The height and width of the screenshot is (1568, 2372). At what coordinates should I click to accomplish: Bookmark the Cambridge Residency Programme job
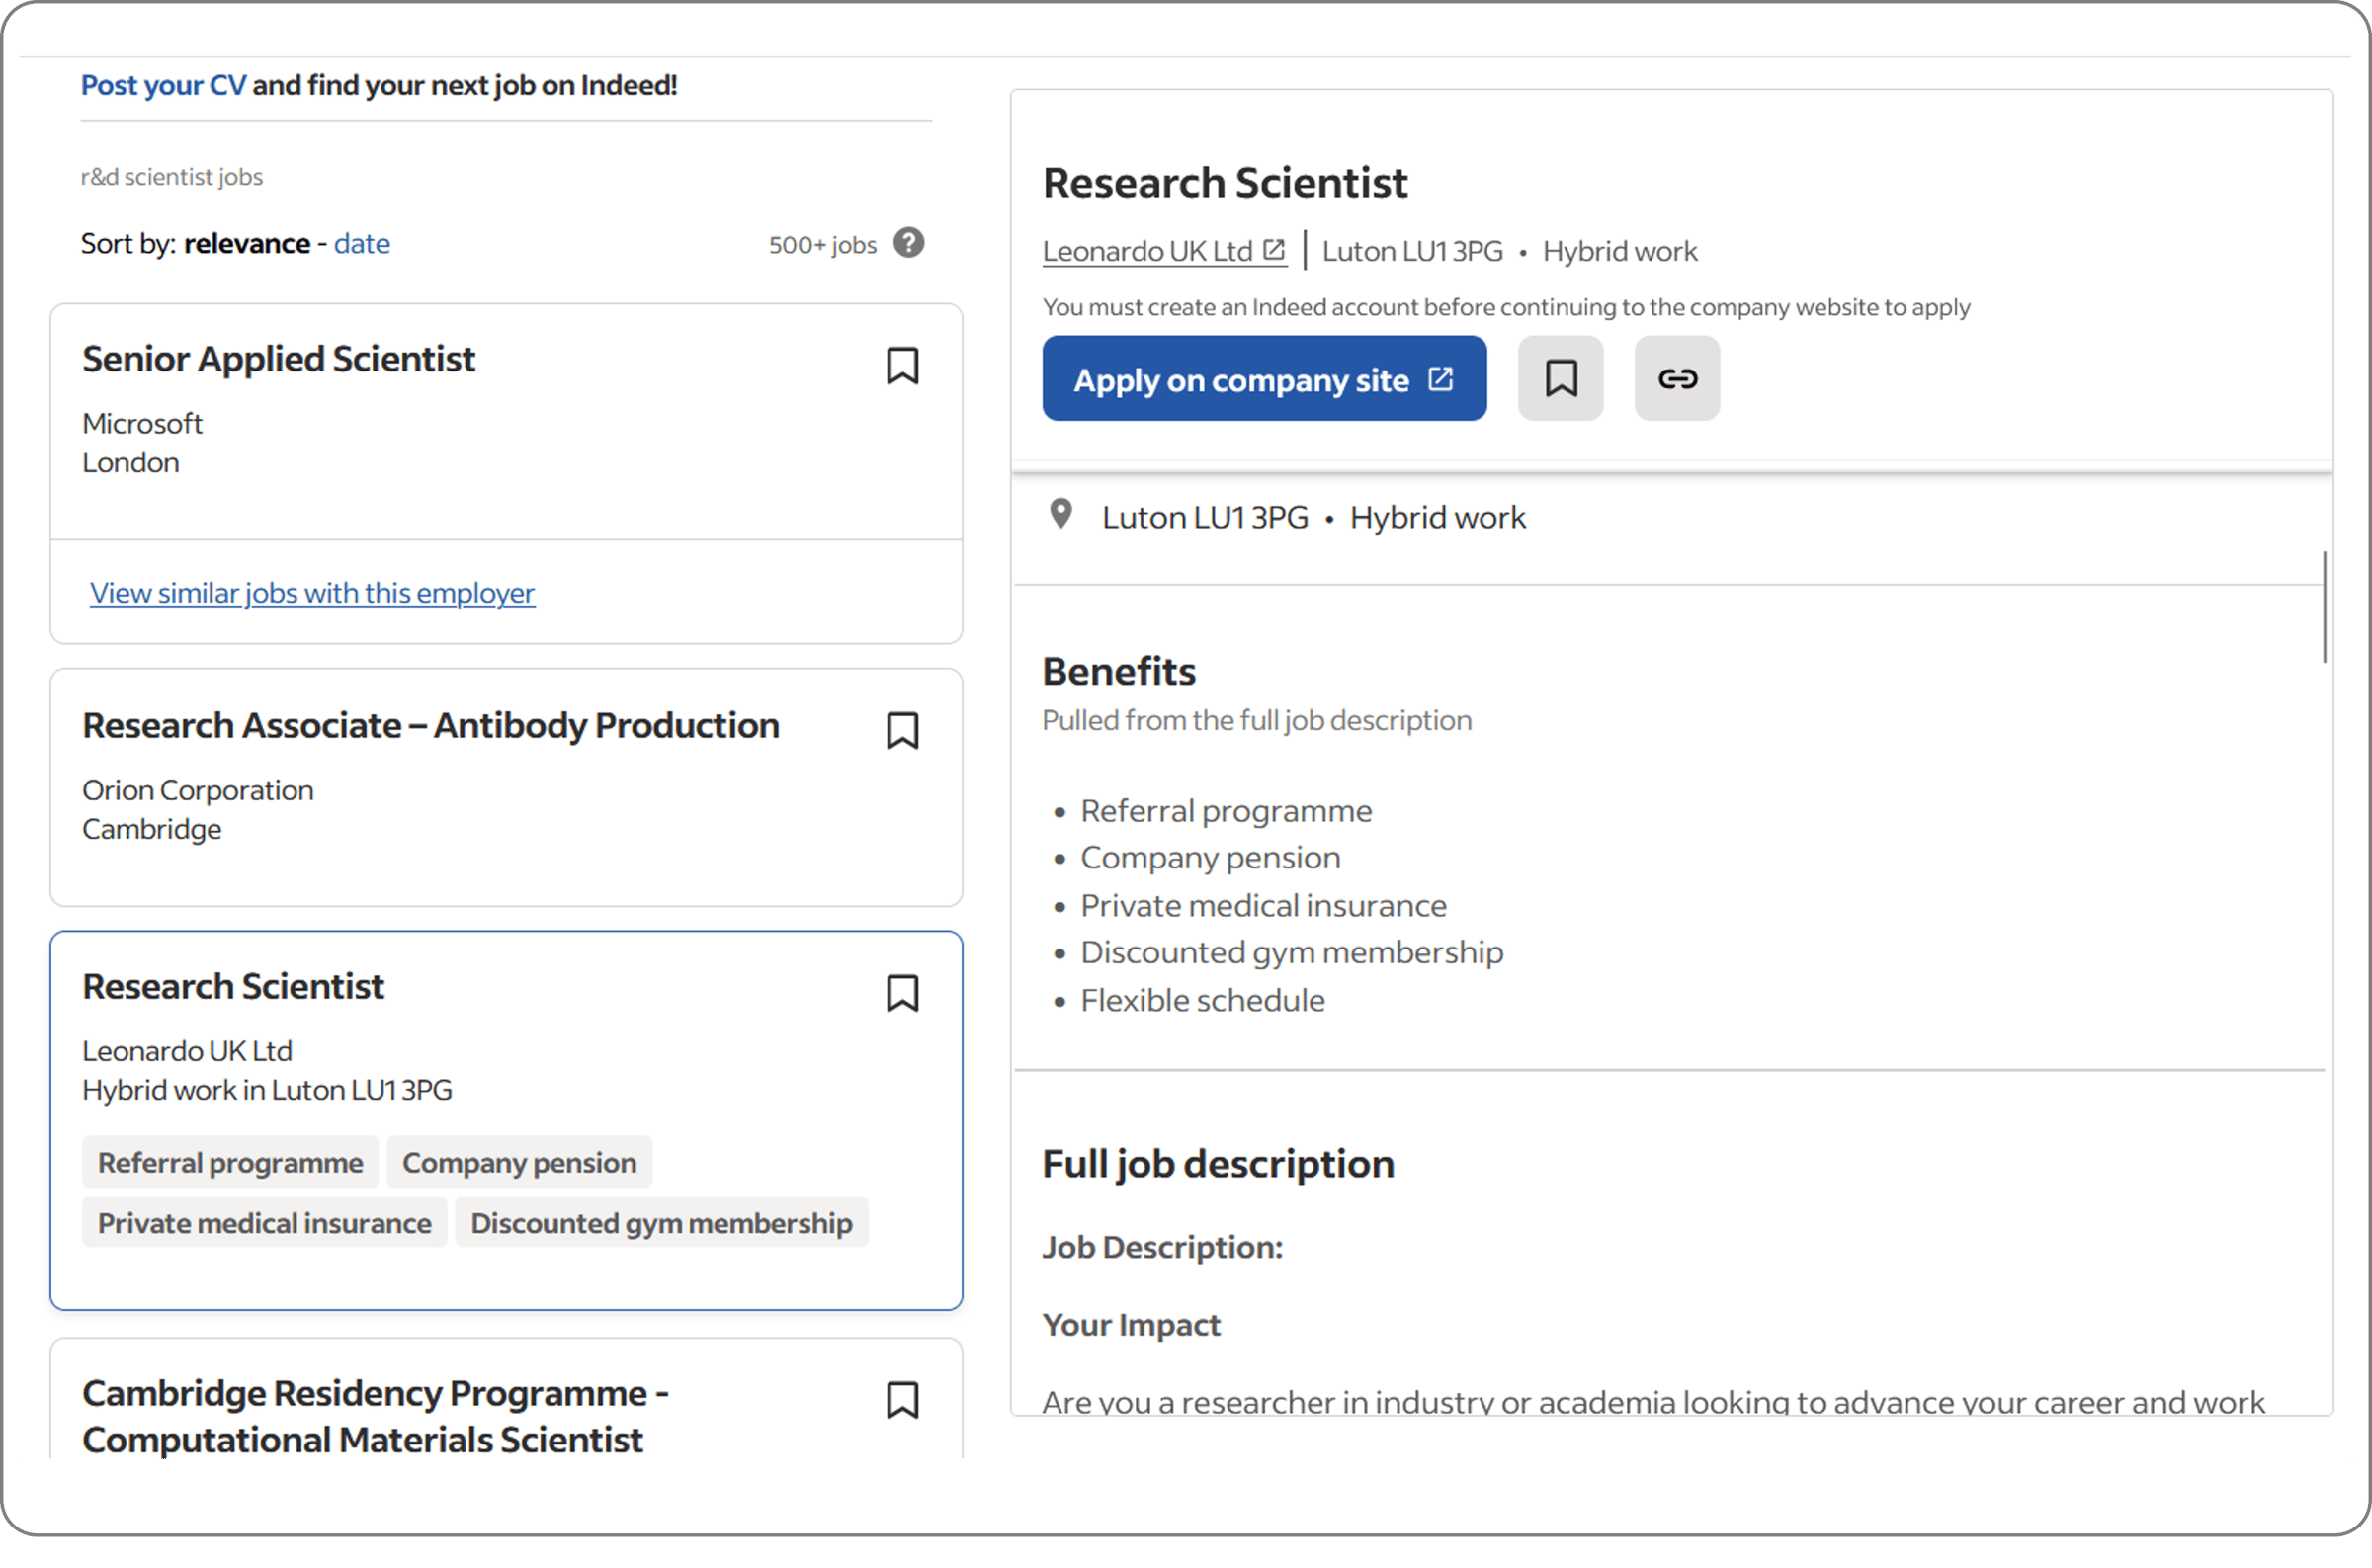coord(902,1400)
